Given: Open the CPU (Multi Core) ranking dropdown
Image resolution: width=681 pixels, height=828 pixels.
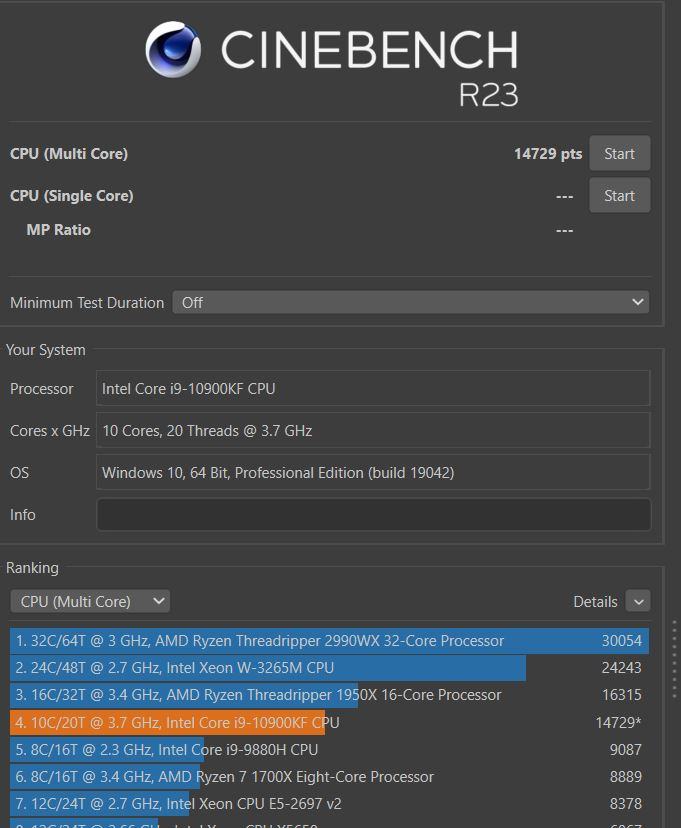Looking at the screenshot, I should click(x=90, y=601).
